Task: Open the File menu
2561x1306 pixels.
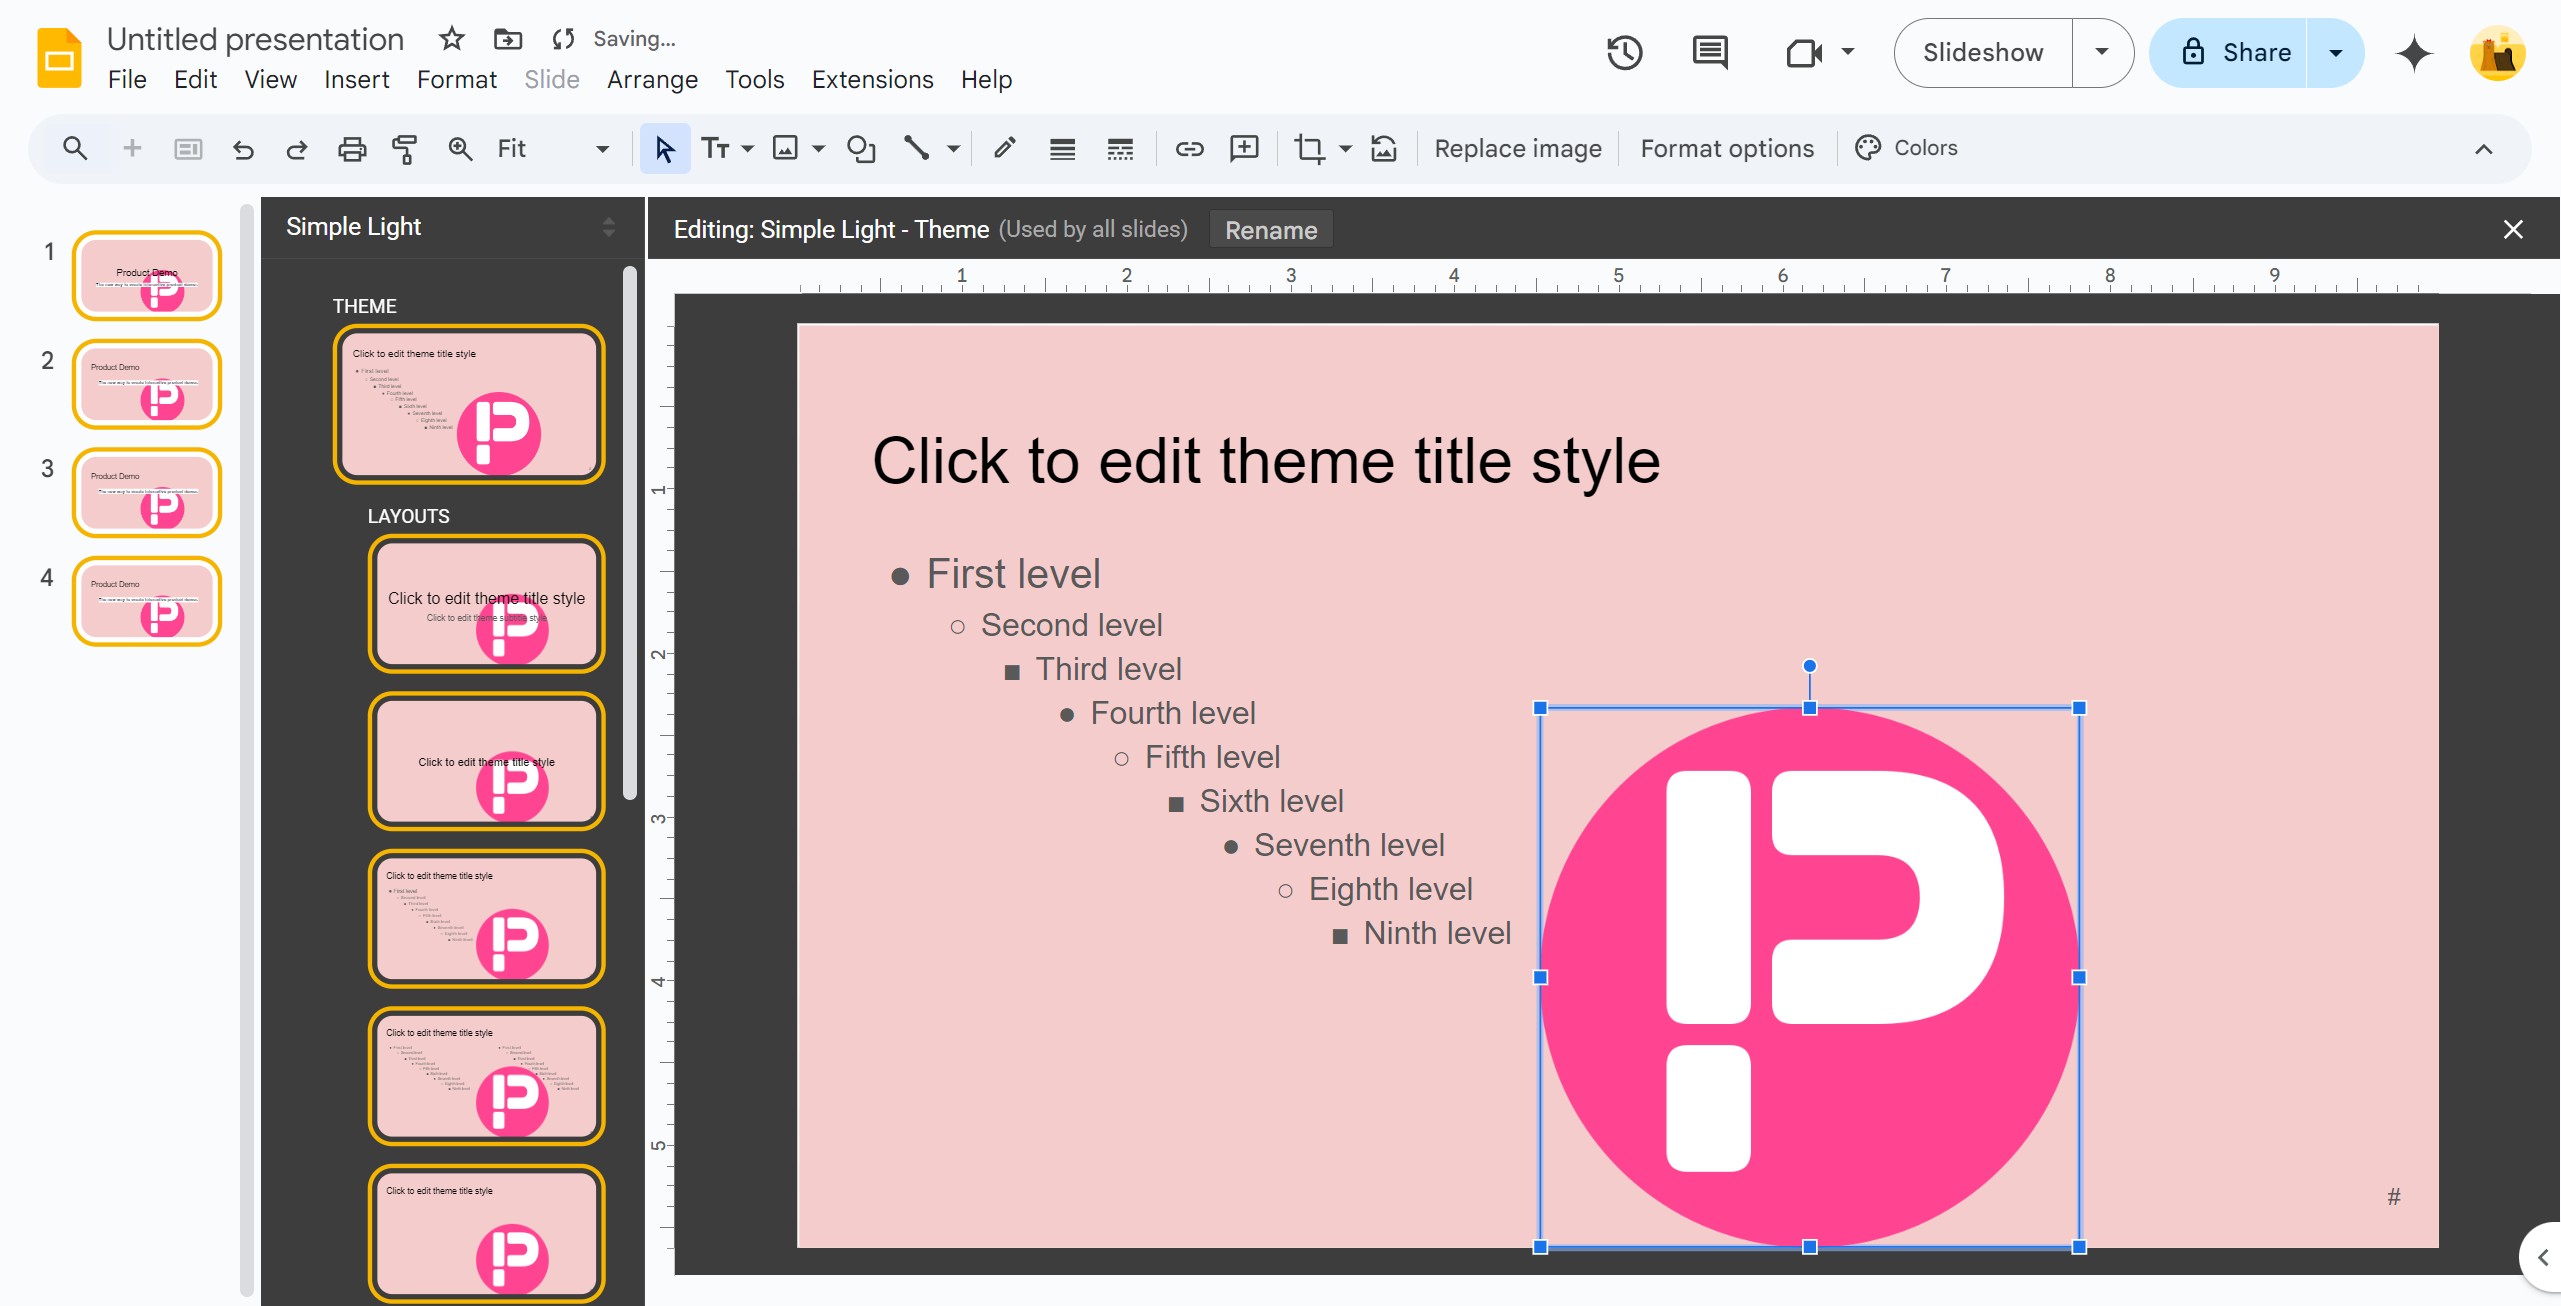Action: 127,79
